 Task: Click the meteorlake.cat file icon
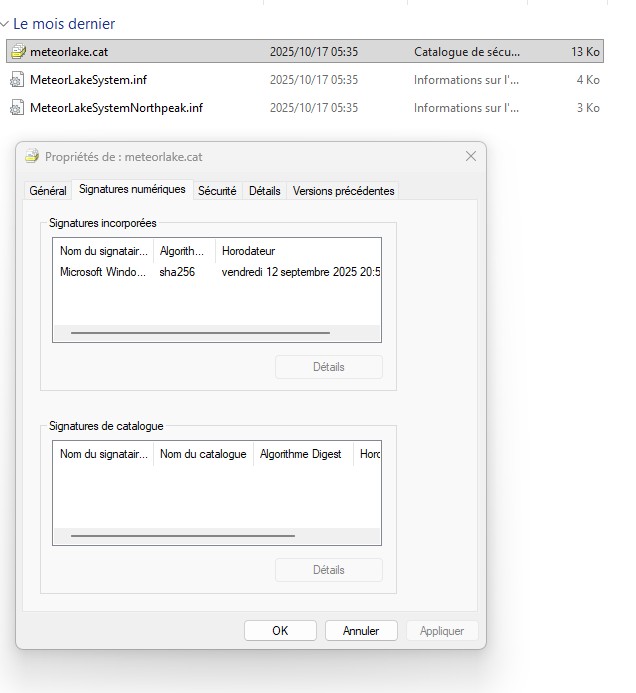[x=17, y=52]
